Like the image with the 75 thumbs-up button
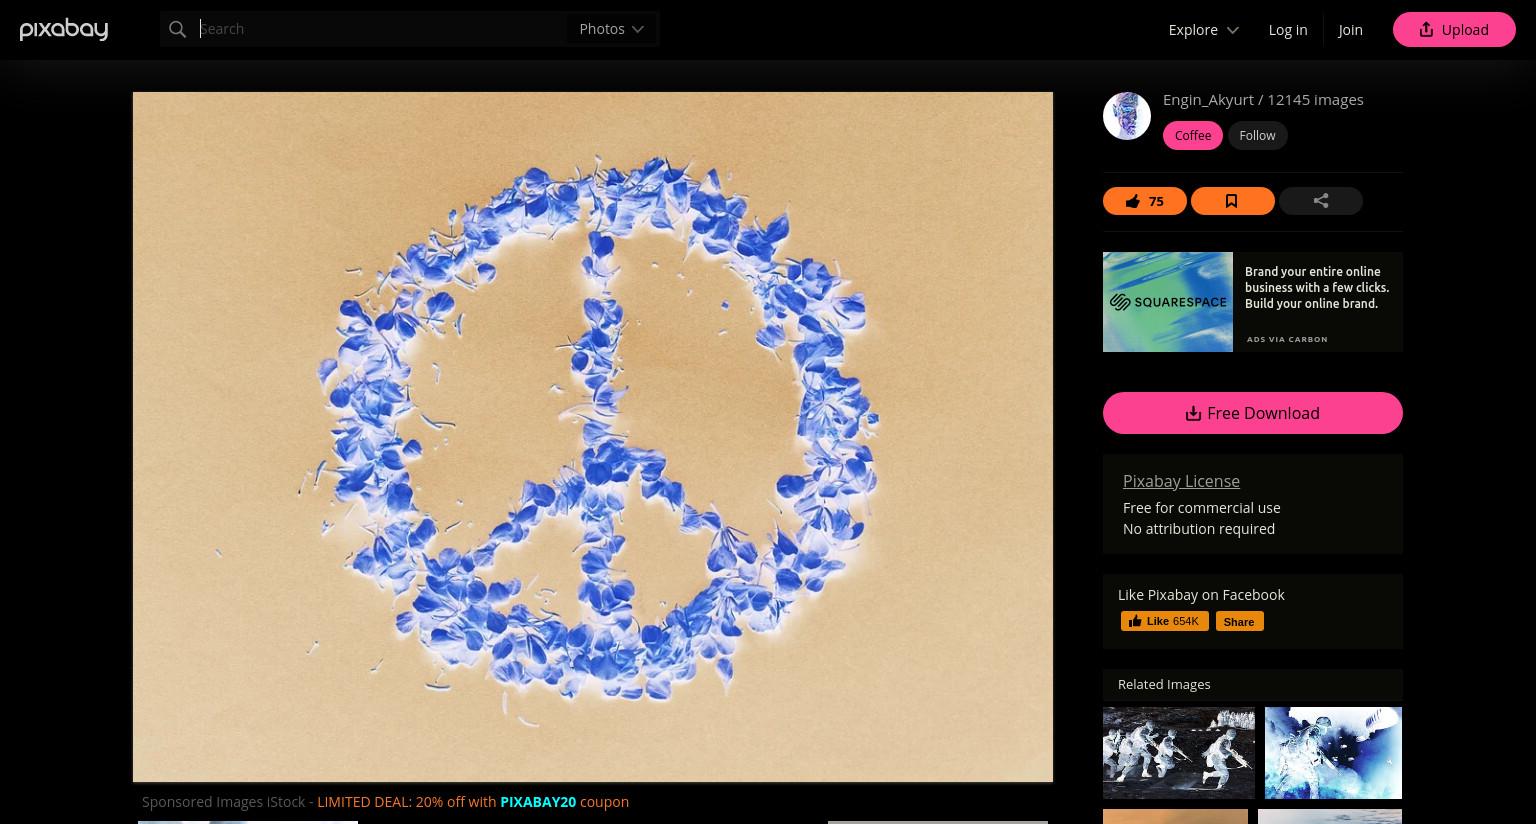This screenshot has width=1536, height=824. [1145, 201]
